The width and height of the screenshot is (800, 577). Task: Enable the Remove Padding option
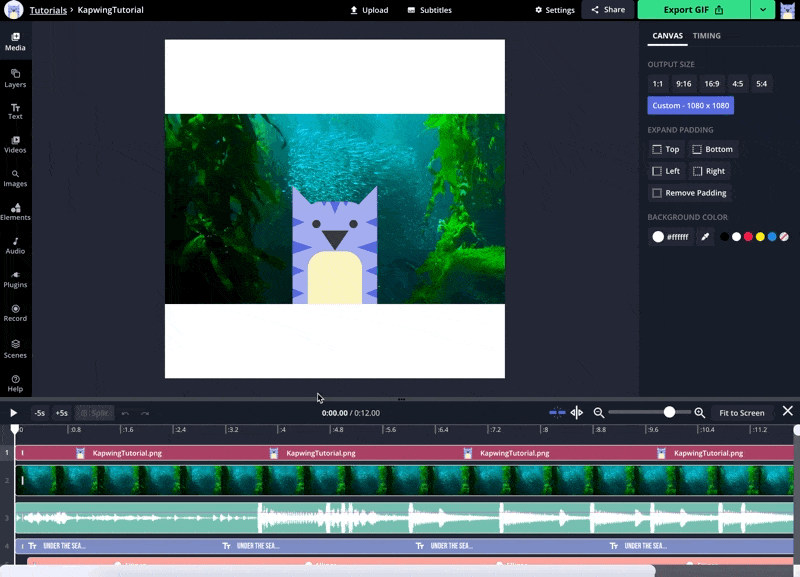click(689, 193)
